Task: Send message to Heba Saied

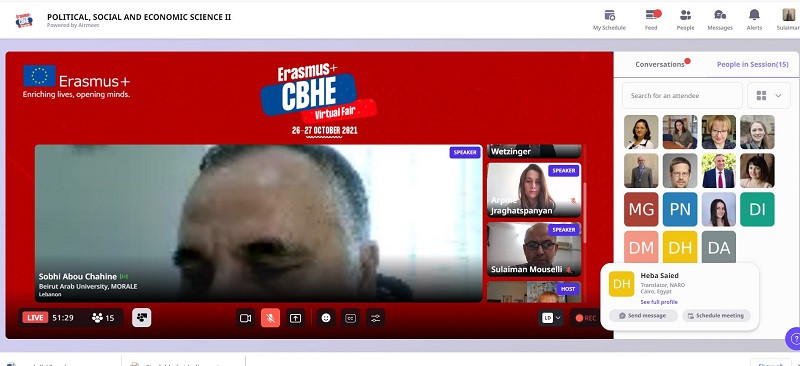Action: click(x=643, y=315)
